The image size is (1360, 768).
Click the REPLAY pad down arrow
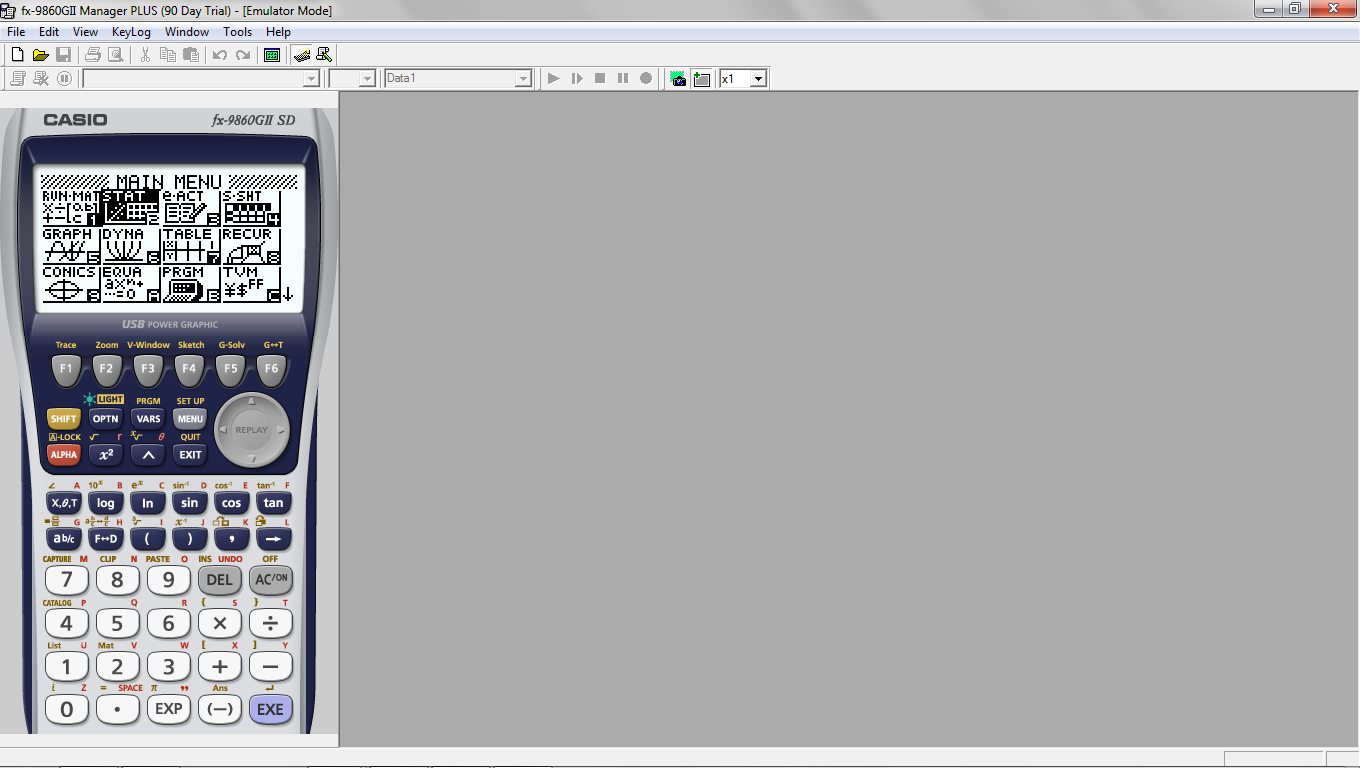(252, 459)
